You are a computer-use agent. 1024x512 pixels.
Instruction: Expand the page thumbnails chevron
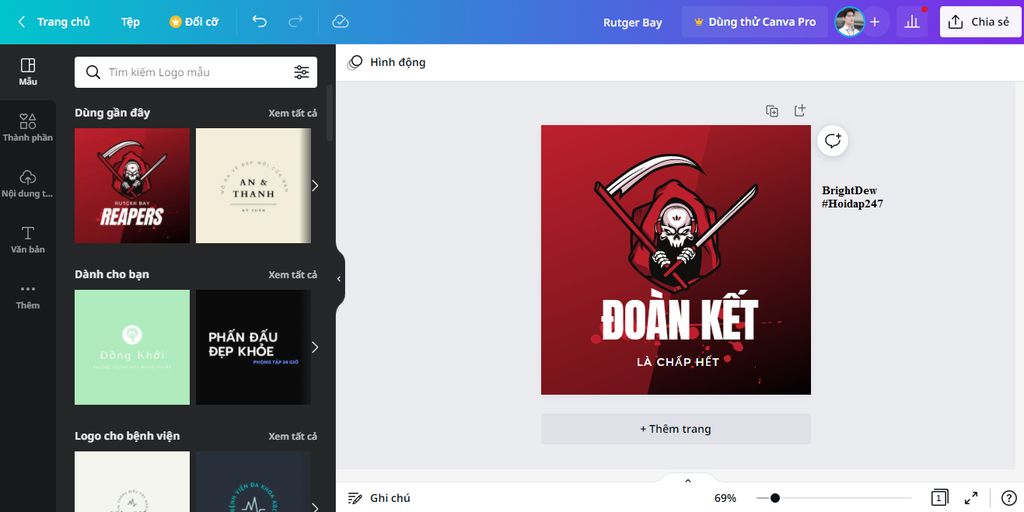[x=687, y=481]
